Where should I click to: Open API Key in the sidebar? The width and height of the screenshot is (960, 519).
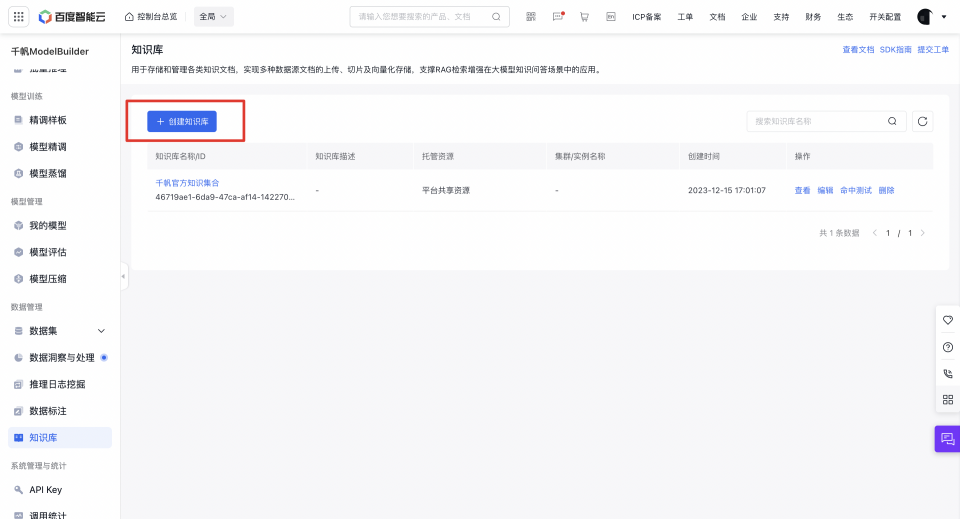[45, 490]
